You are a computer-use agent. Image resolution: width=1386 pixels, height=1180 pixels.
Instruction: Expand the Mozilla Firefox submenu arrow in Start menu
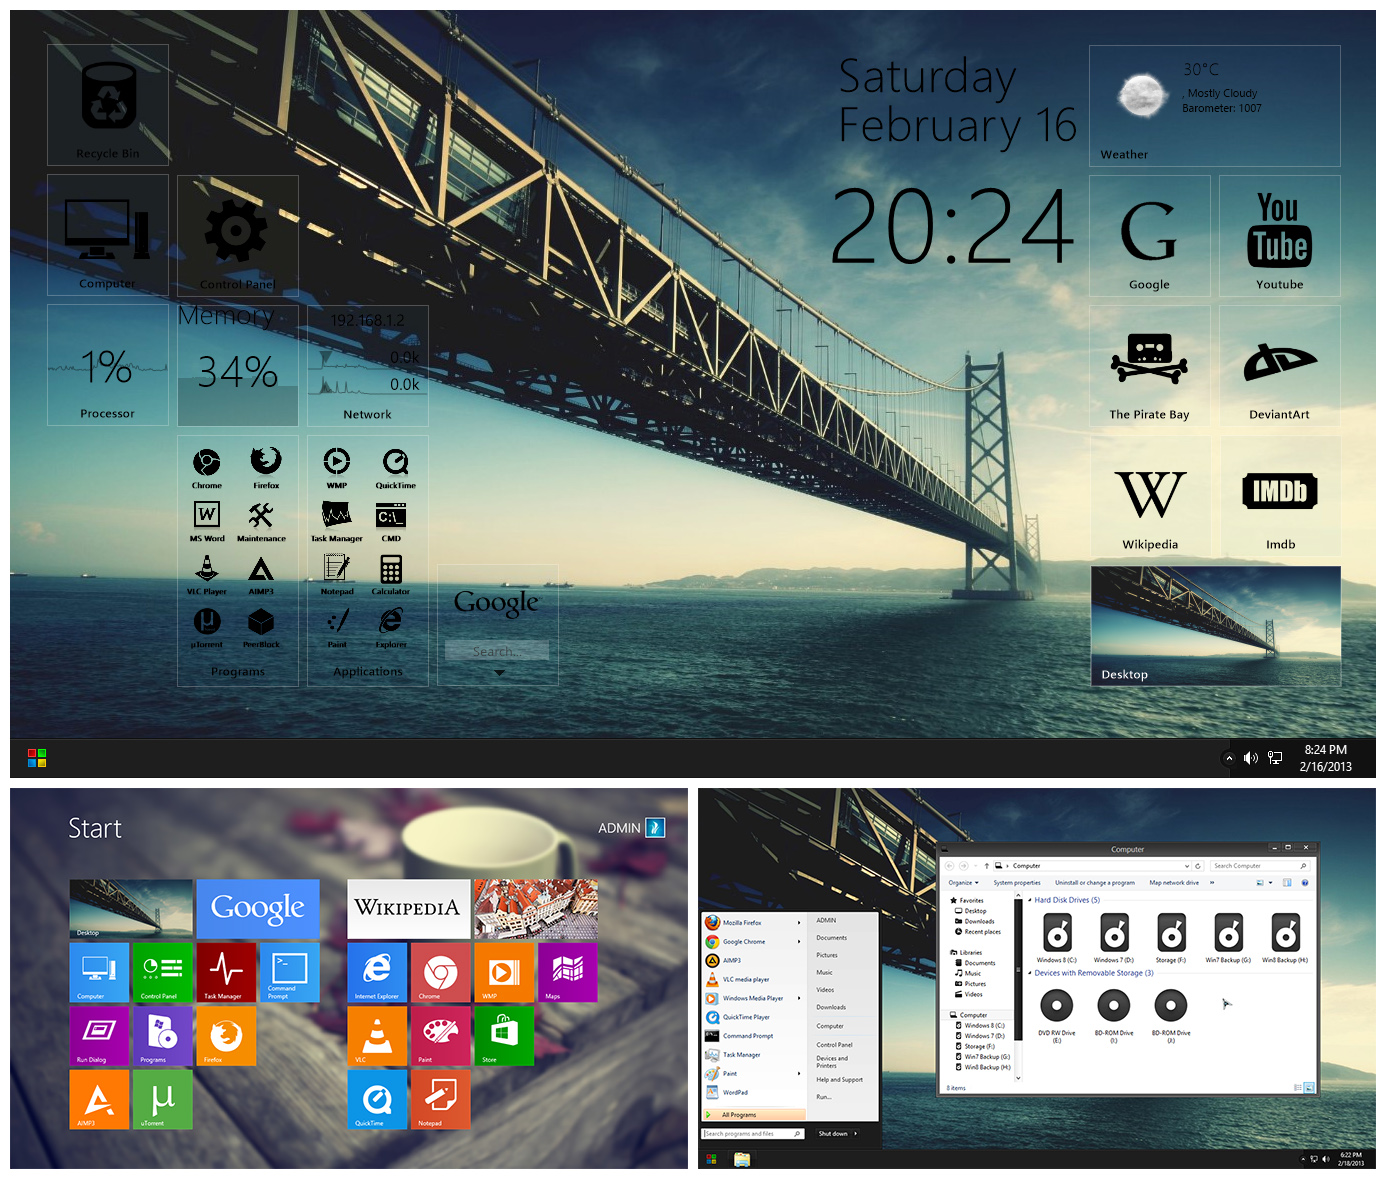(799, 923)
